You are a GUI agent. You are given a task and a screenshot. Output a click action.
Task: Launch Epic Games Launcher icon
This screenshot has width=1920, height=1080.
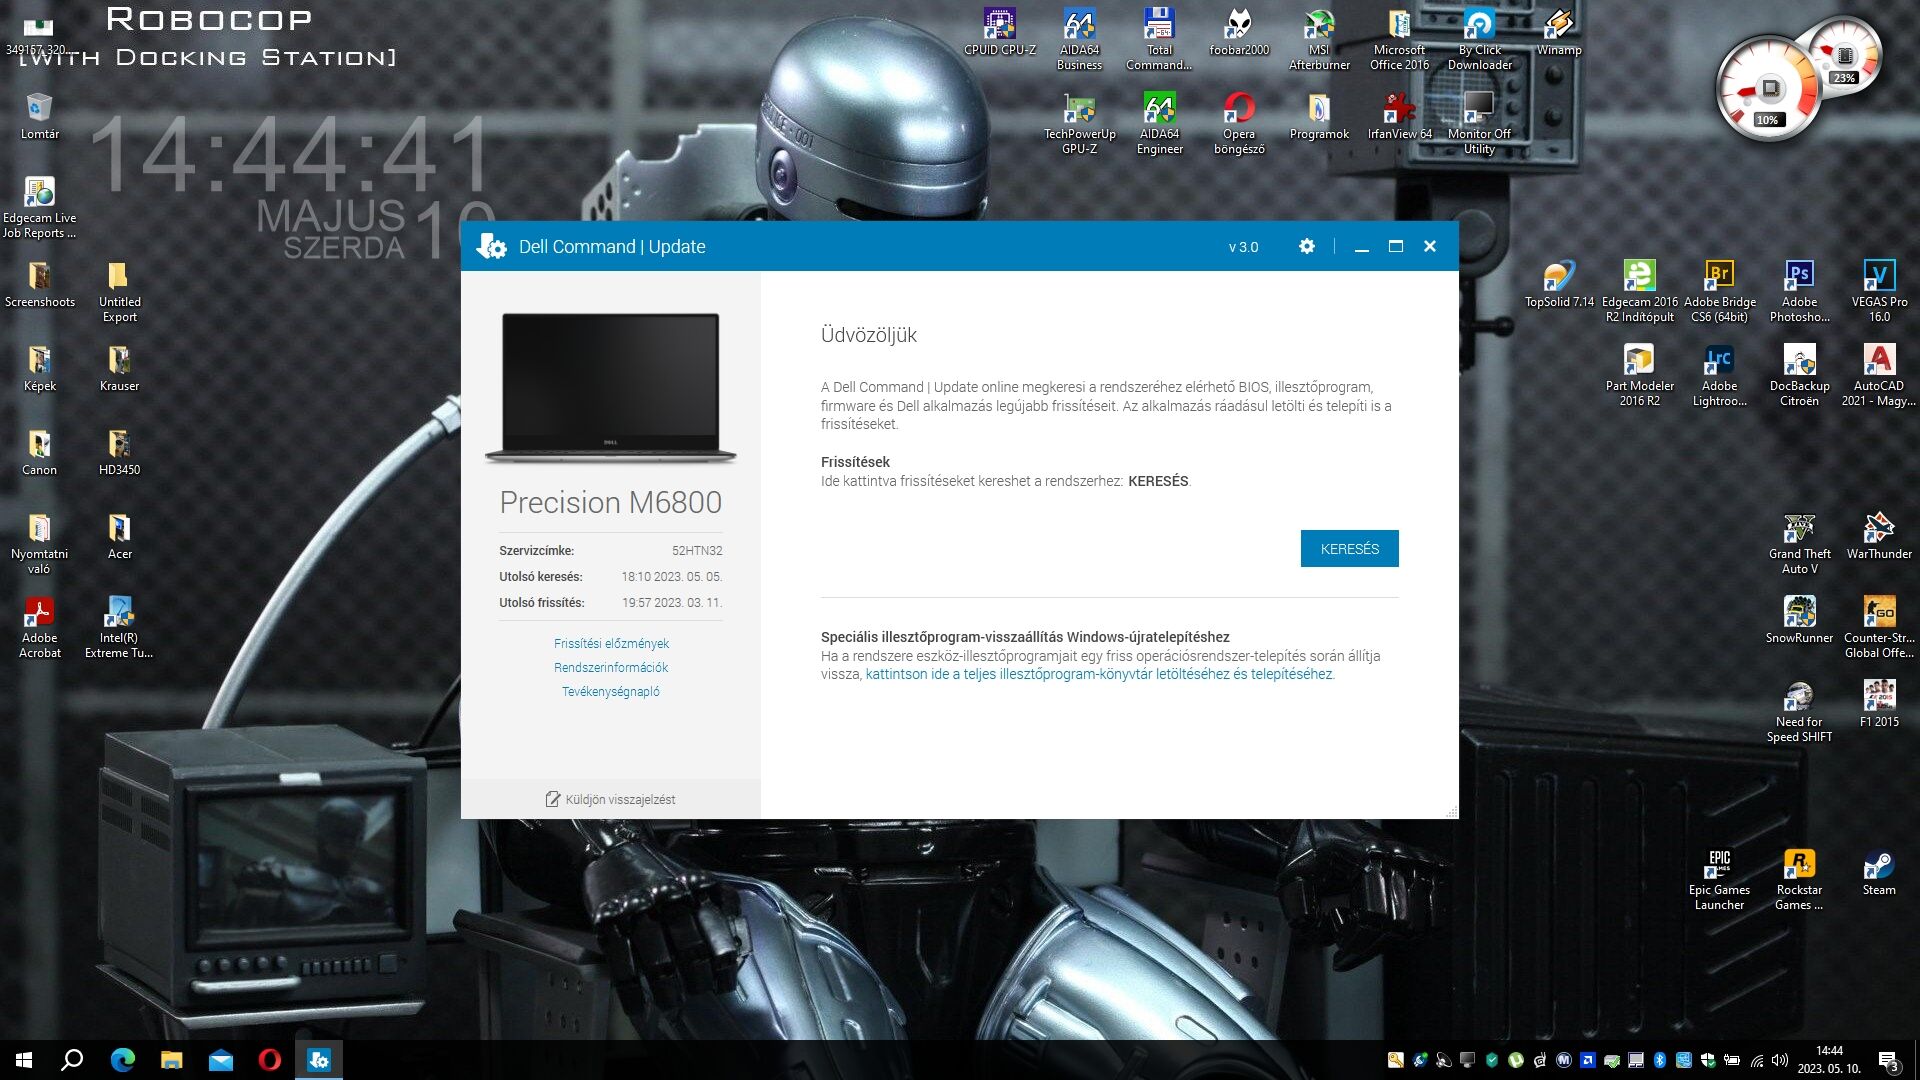pyautogui.click(x=1719, y=879)
